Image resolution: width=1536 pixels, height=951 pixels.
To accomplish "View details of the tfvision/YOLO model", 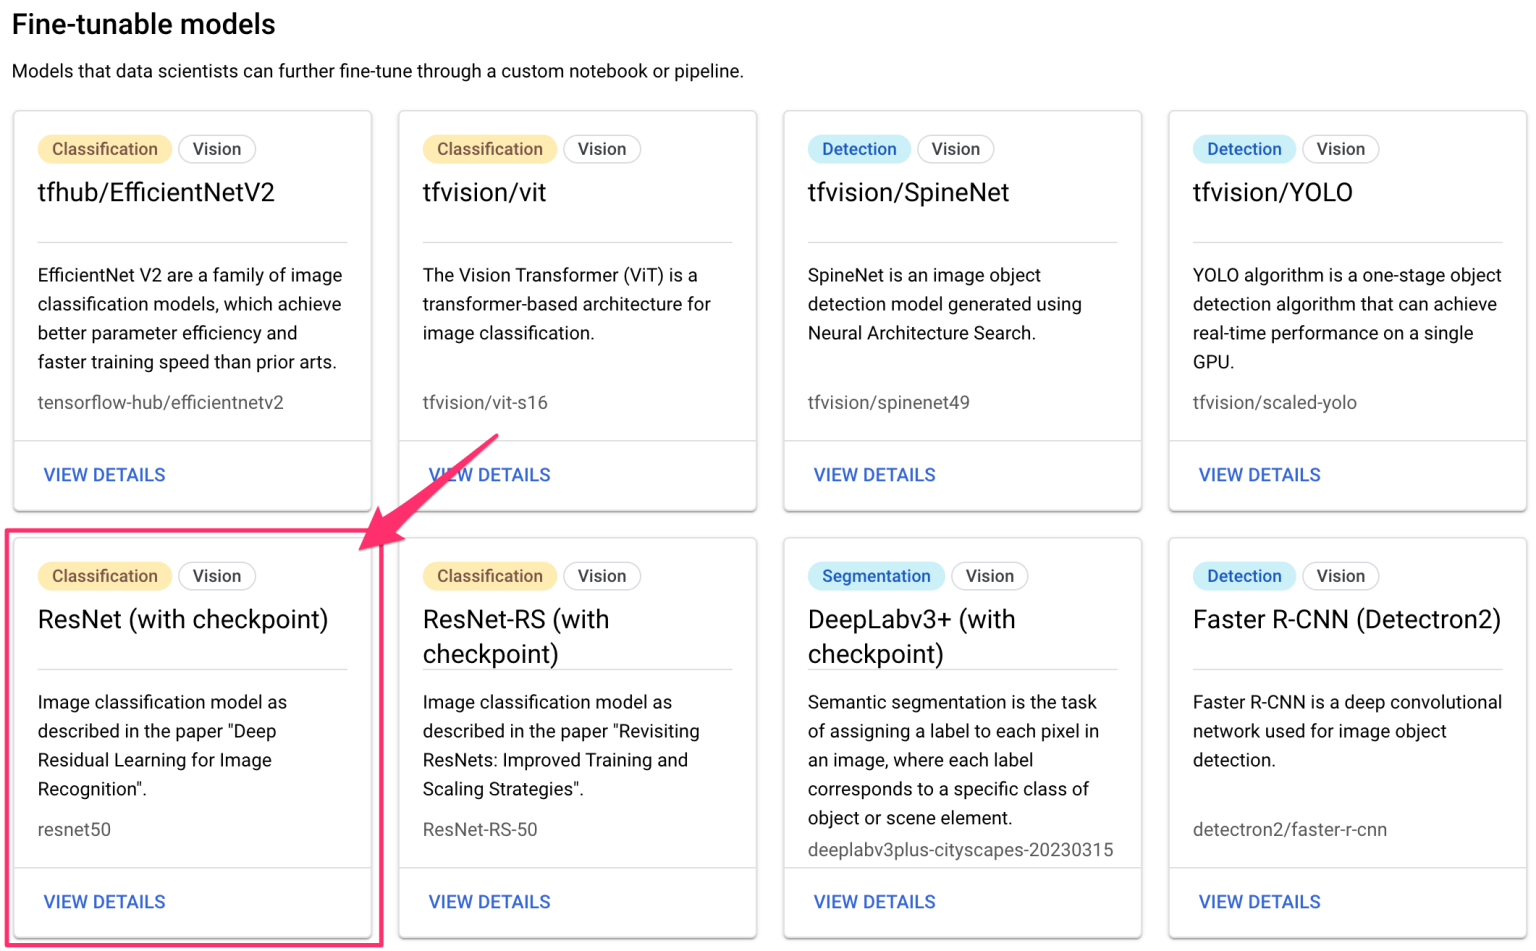I will pos(1259,475).
